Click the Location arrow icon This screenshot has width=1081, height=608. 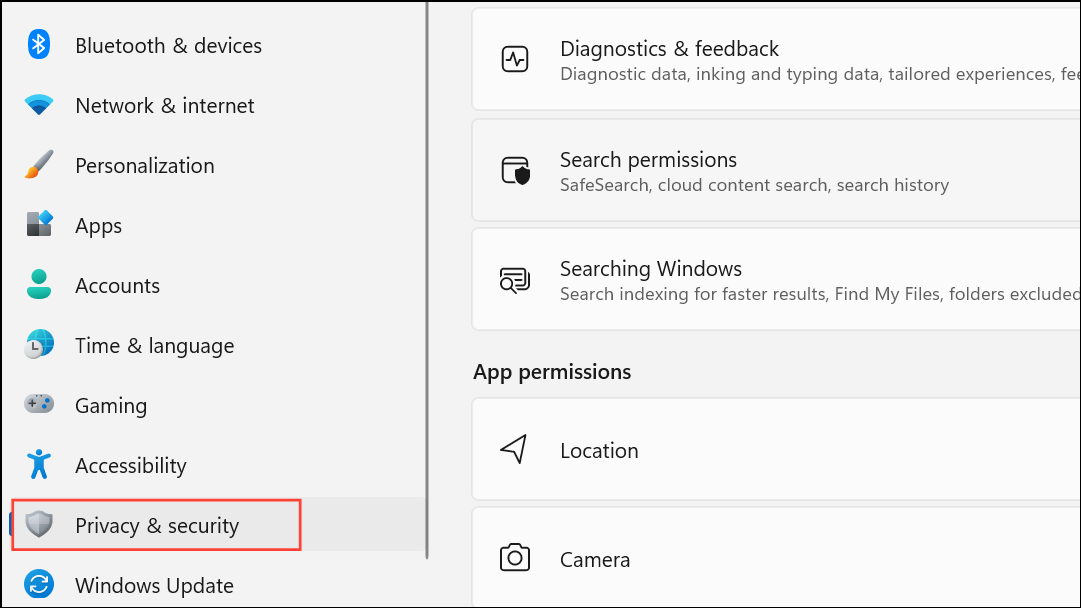pos(514,450)
